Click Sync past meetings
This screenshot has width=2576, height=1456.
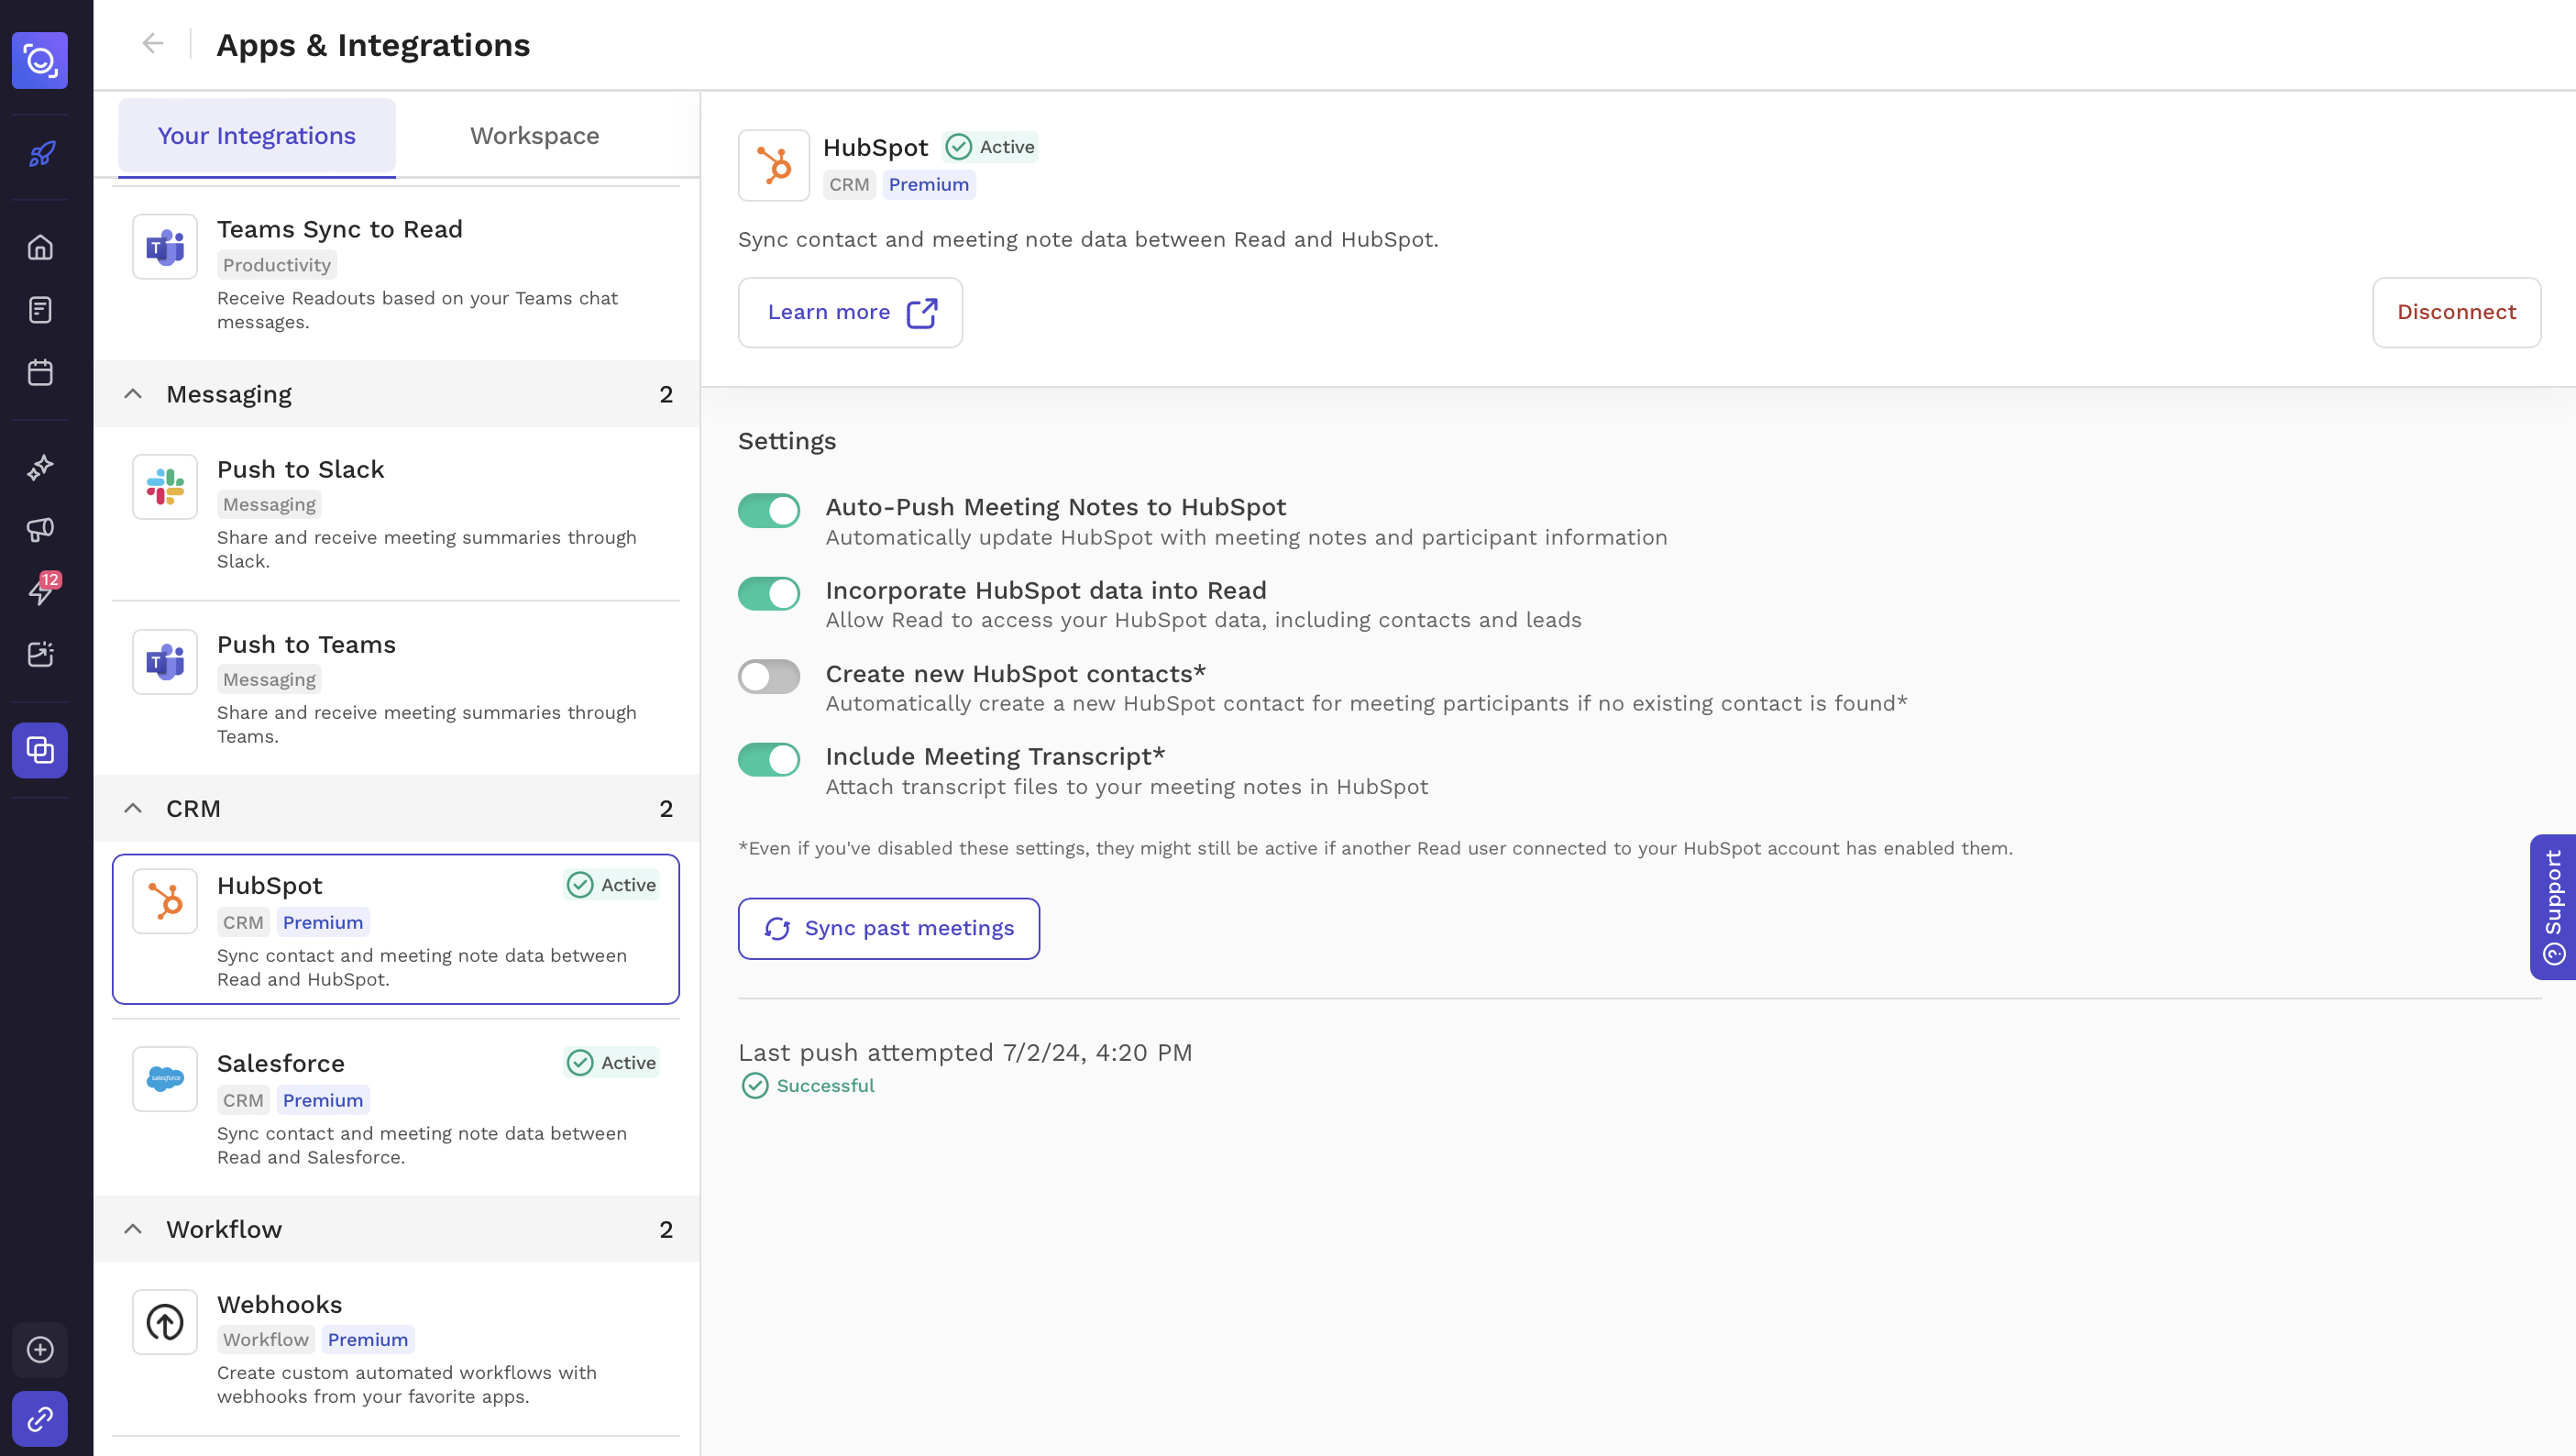point(889,928)
